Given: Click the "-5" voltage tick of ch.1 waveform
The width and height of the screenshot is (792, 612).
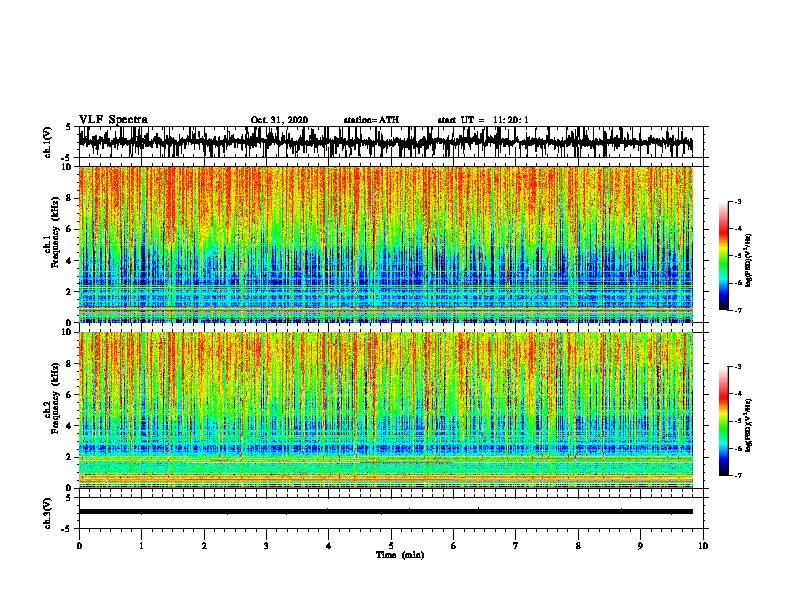Looking at the screenshot, I should point(67,158).
